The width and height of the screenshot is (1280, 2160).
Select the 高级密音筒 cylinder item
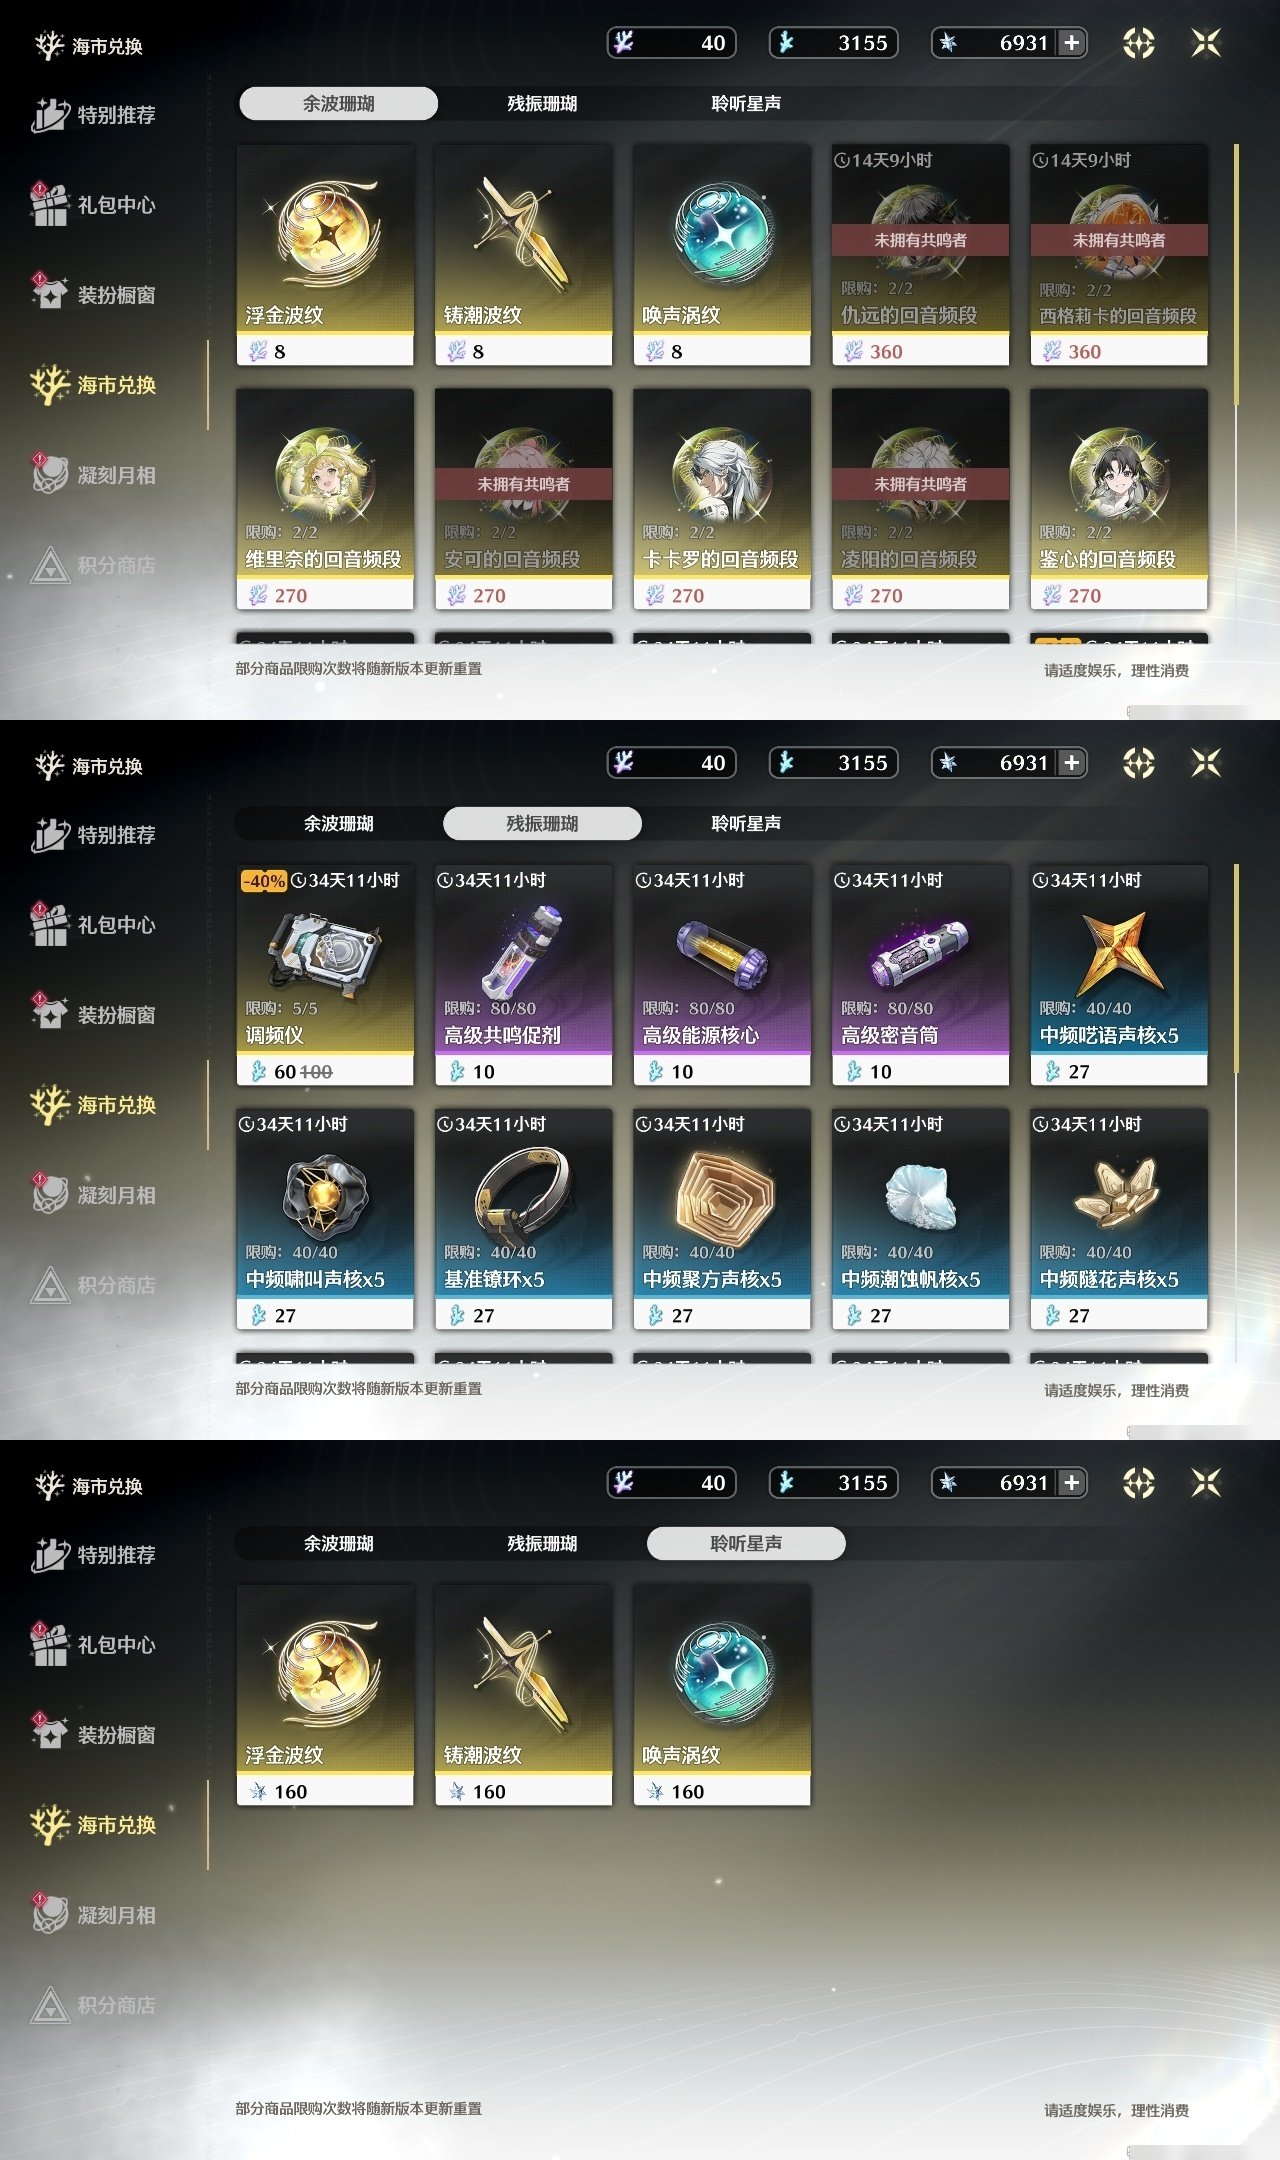pos(920,976)
